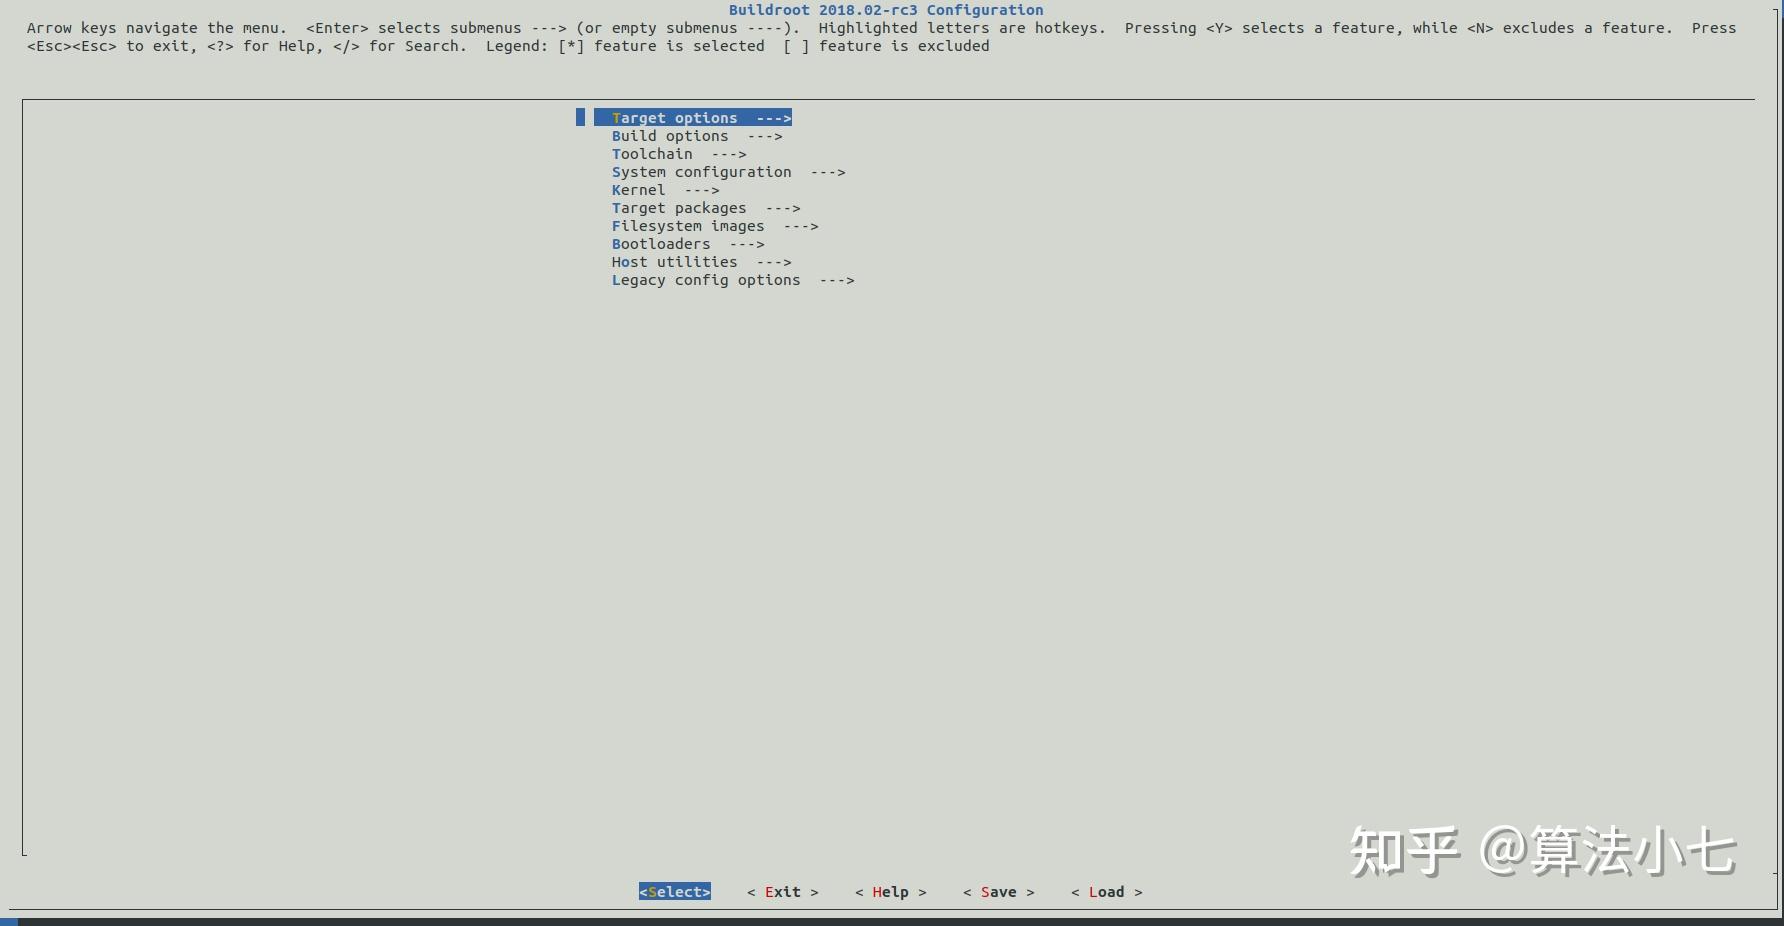Expand Toolchain via its ---> arrow
Screen dimensions: 1784x926
coord(730,153)
